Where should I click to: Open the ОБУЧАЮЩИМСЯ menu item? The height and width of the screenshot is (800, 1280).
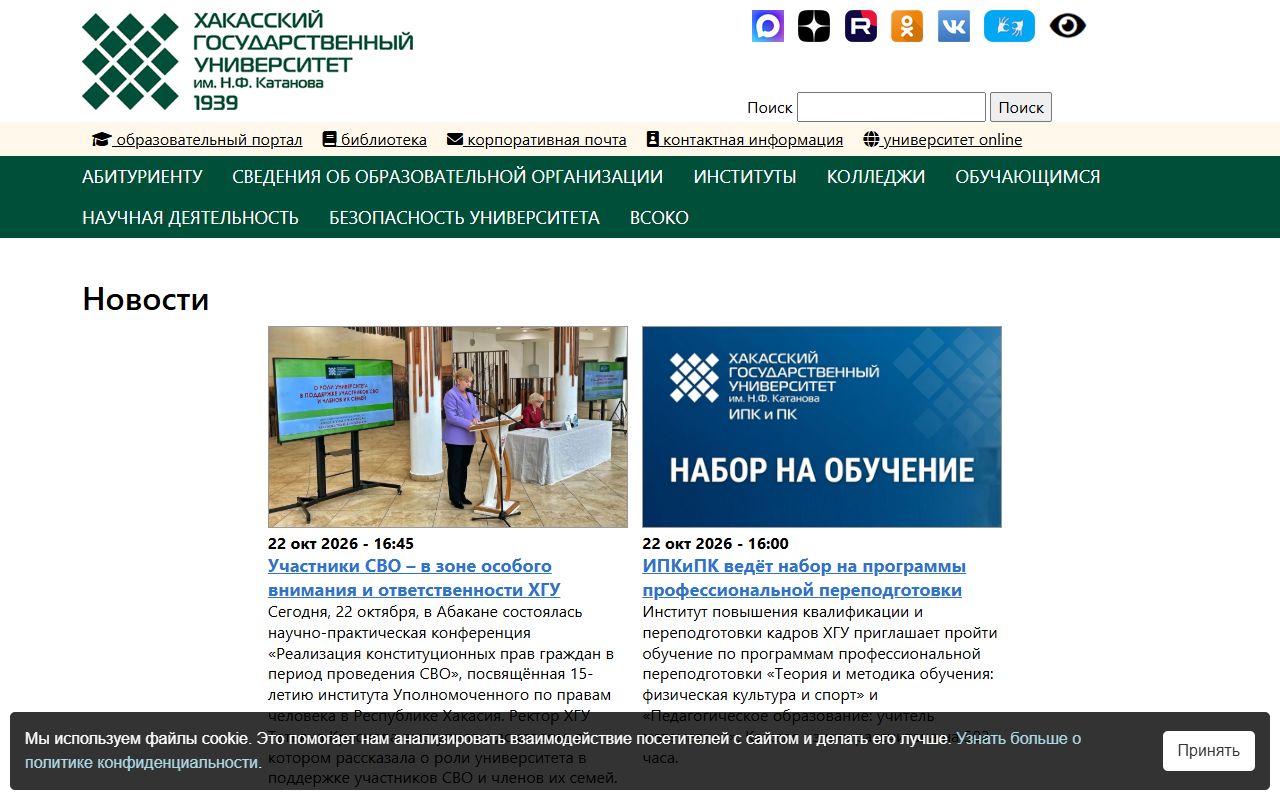[x=1028, y=177]
